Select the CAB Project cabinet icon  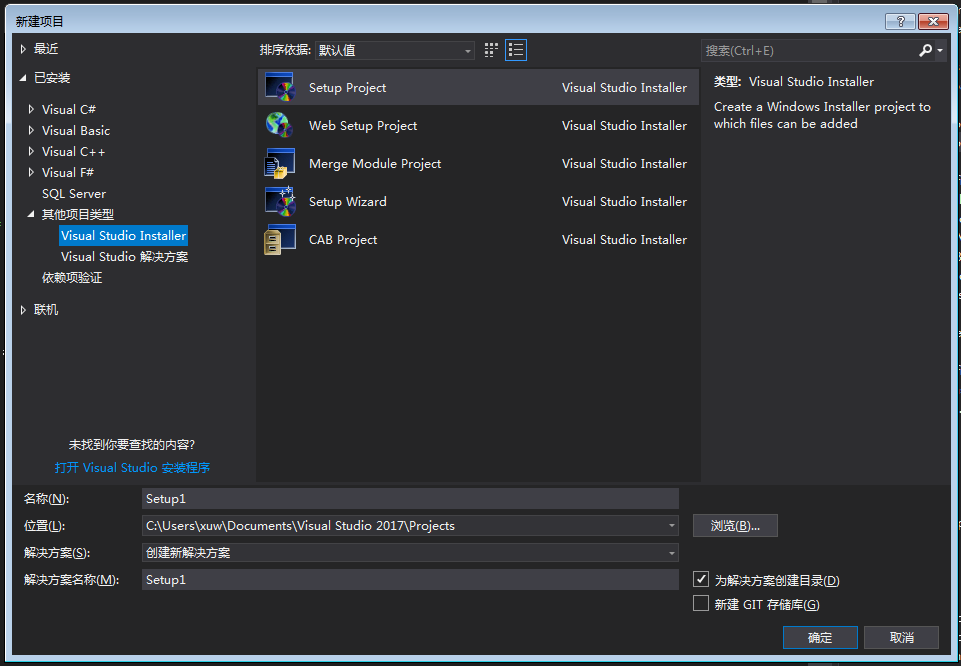(280, 239)
